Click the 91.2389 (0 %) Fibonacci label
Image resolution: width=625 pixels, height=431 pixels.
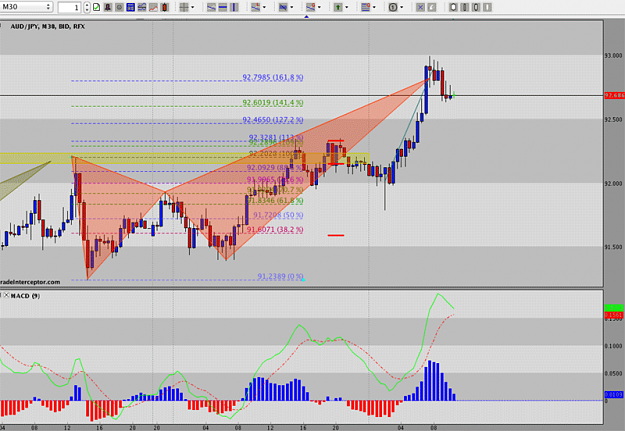[x=280, y=276]
